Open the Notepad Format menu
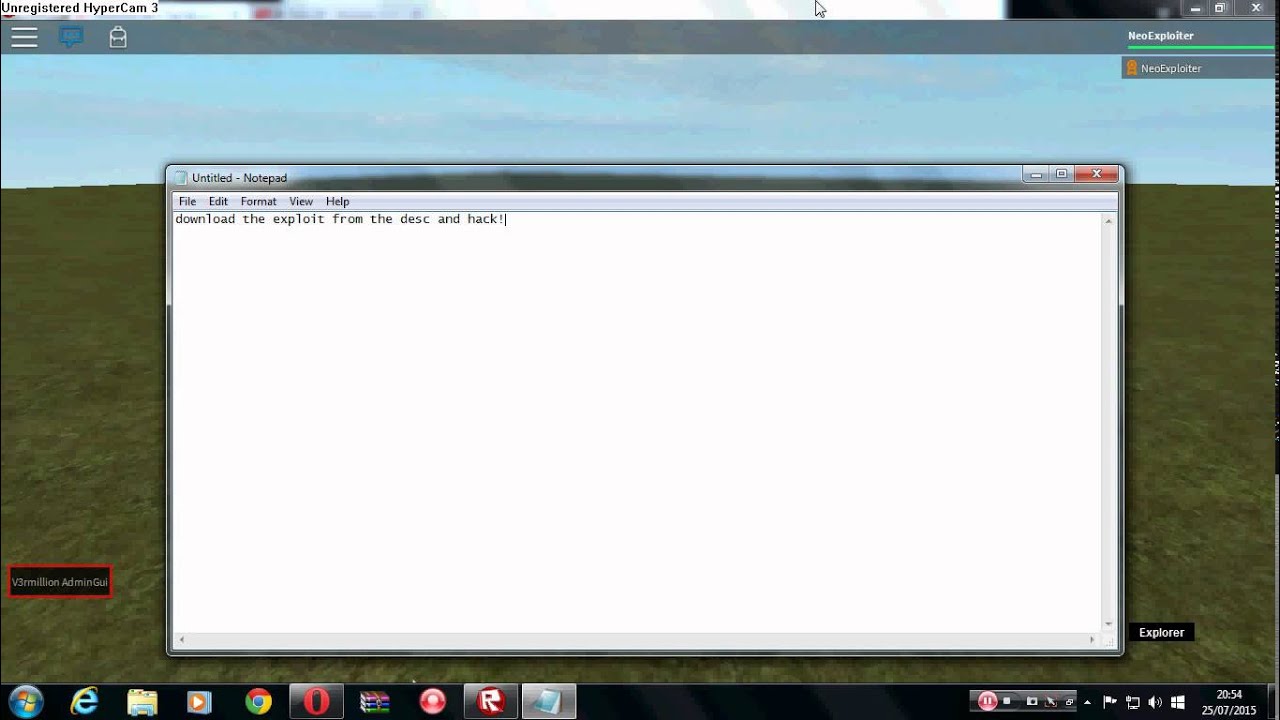Screen dimensions: 1280x720 coord(258,201)
